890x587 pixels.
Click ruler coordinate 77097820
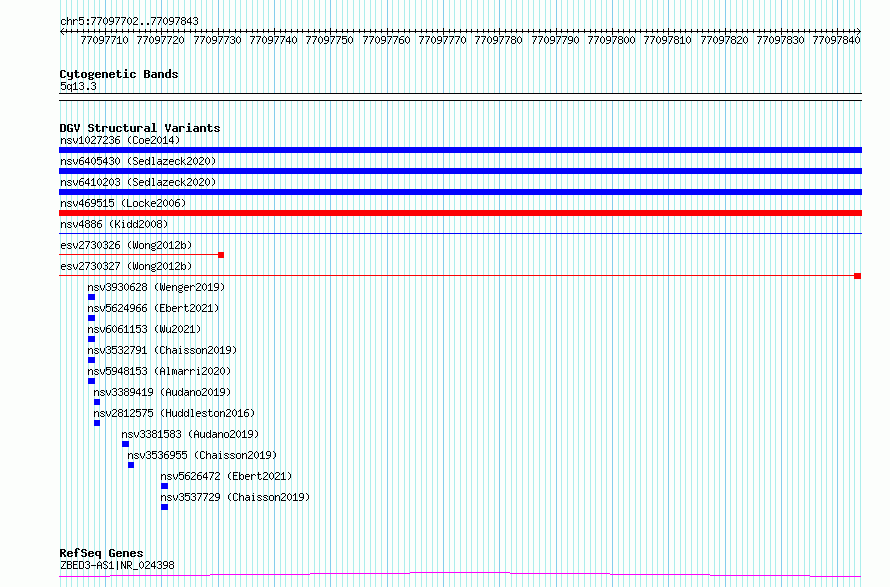[x=725, y=40]
